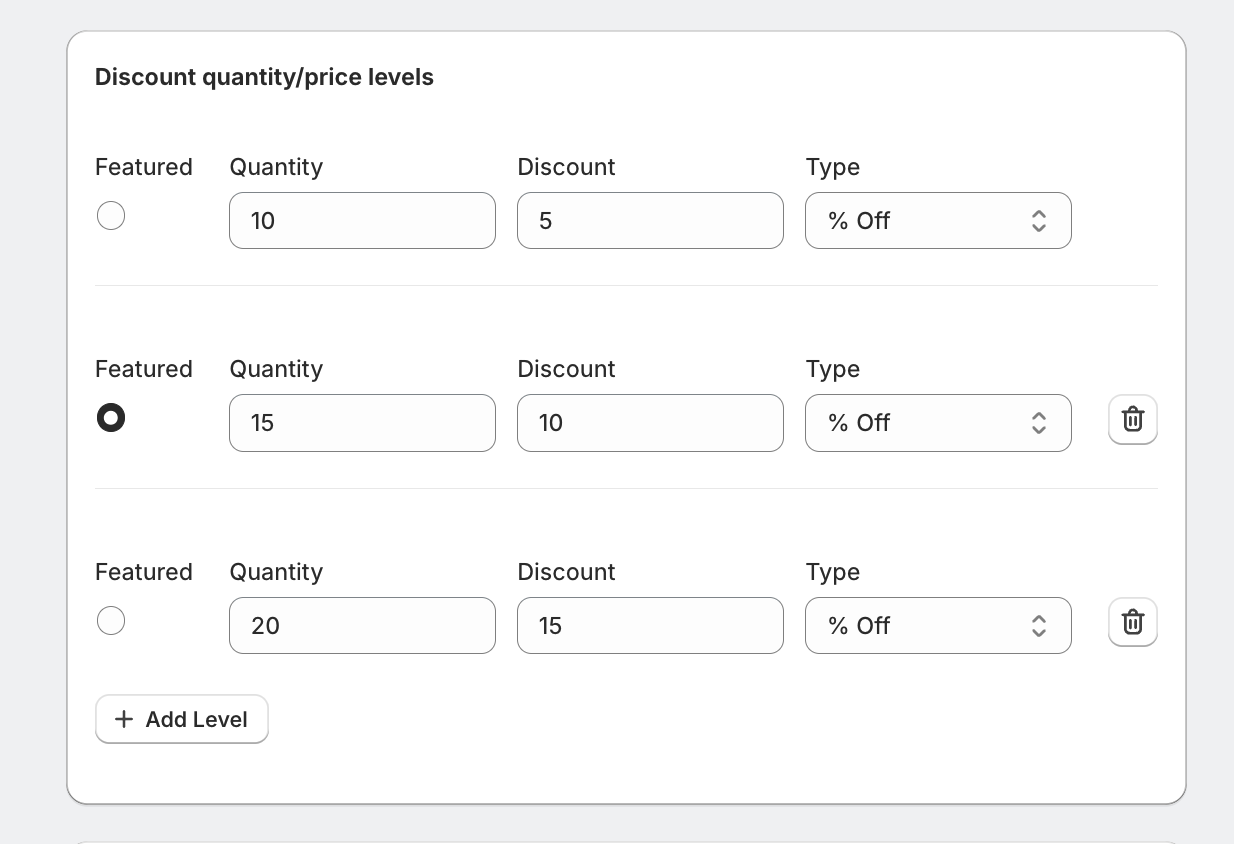Select the Quantity input with value 20
Image resolution: width=1234 pixels, height=844 pixels.
click(x=362, y=626)
